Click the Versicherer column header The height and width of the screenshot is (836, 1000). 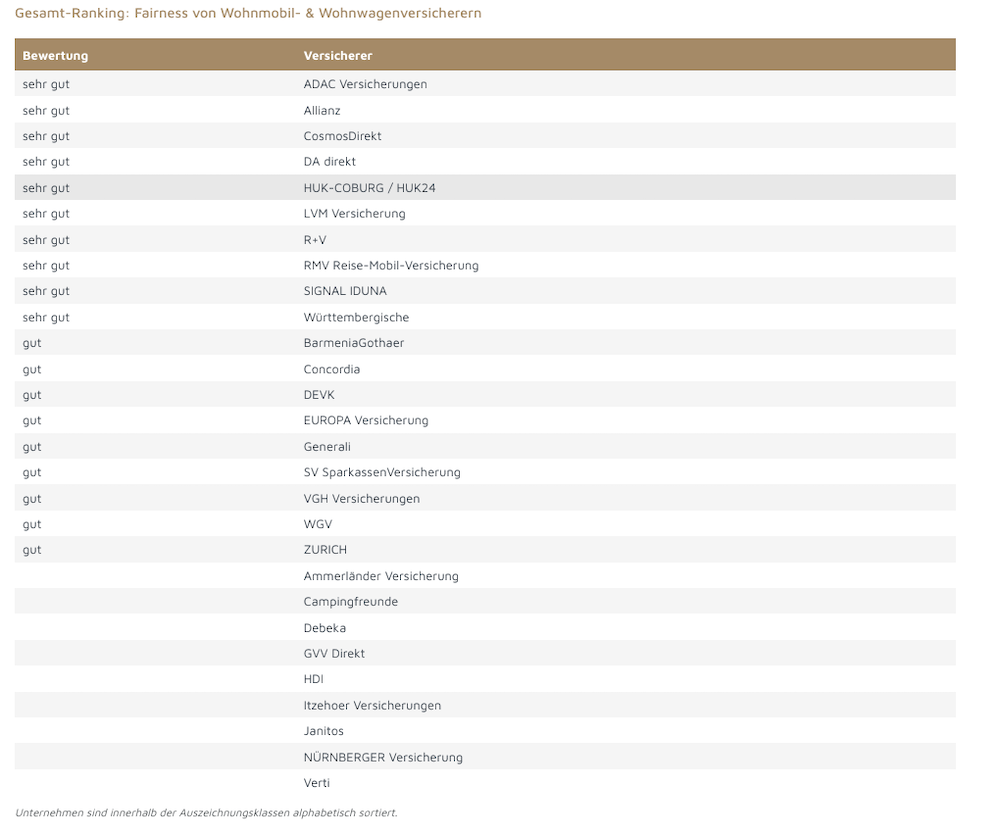(337, 55)
